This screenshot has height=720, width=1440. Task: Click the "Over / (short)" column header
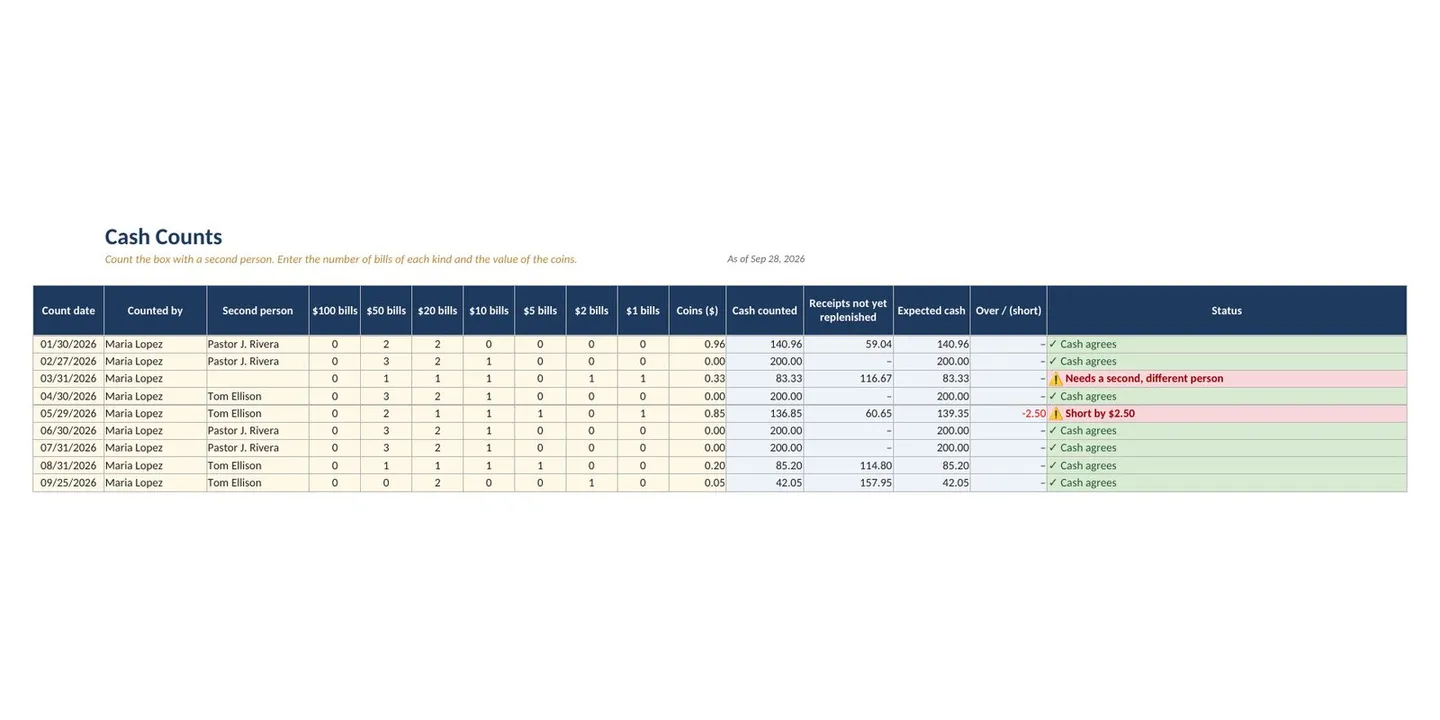1008,311
